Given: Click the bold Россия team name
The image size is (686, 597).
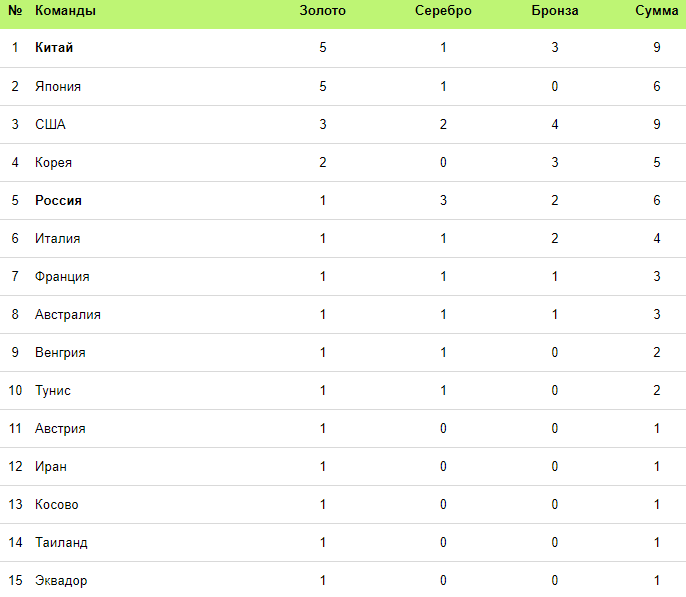Looking at the screenshot, I should pyautogui.click(x=58, y=200).
